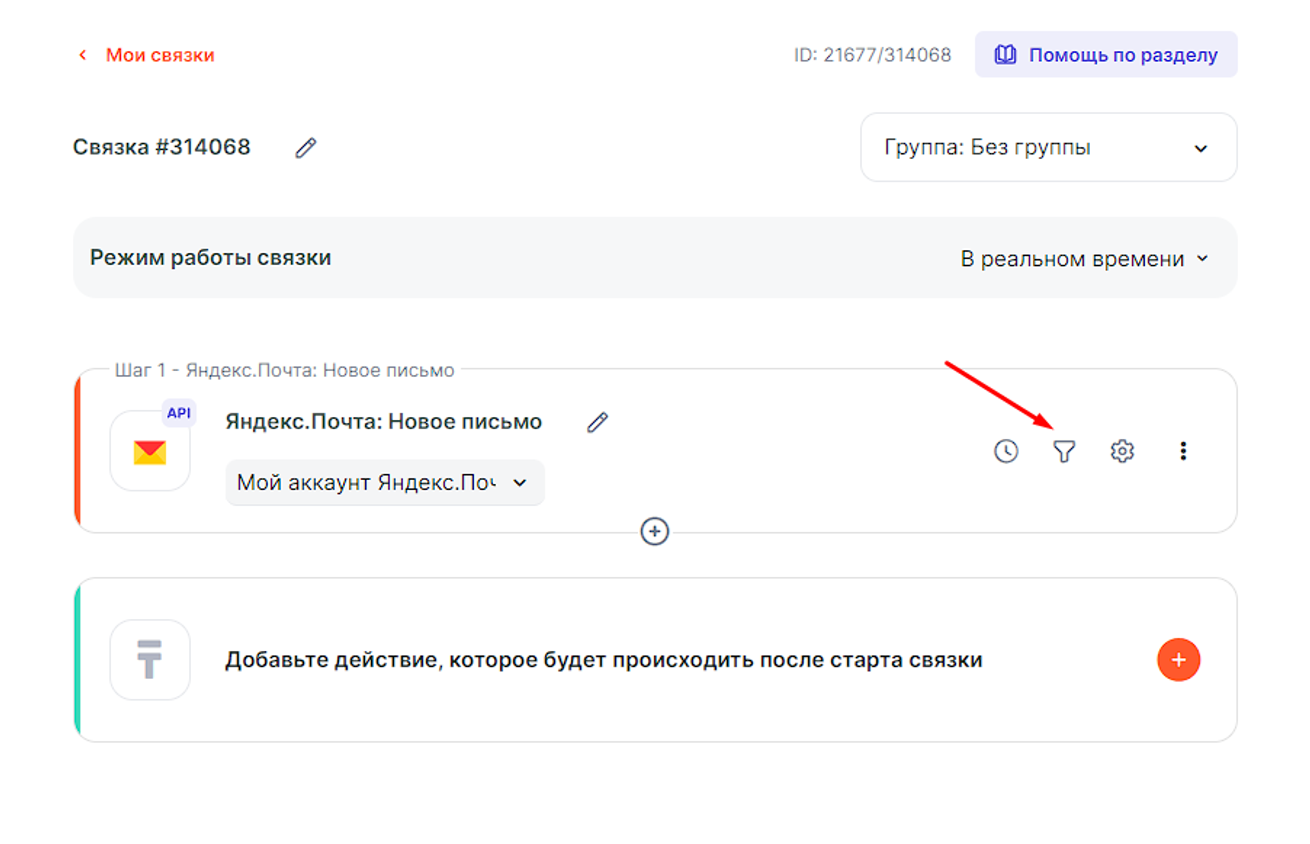This screenshot has height=844, width=1310.
Task: Click Добавьте действие prompt text
Action: coord(603,660)
